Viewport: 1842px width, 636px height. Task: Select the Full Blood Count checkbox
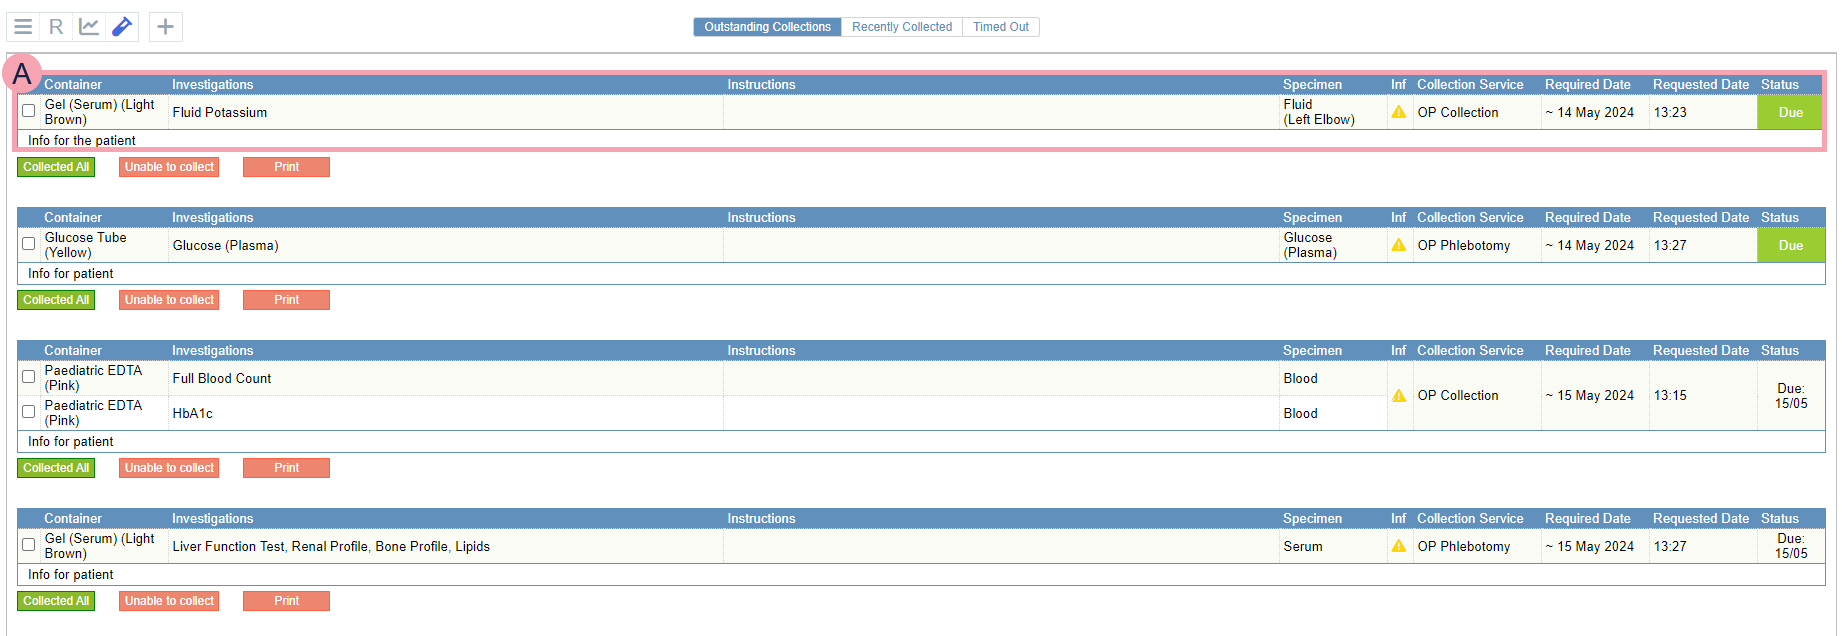29,377
